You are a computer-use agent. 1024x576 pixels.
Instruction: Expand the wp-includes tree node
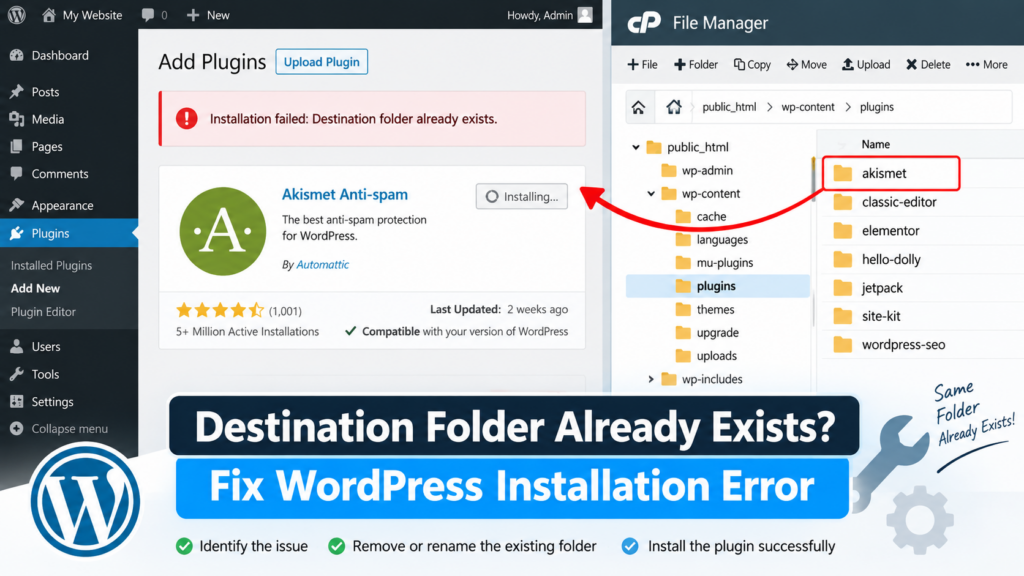(650, 379)
